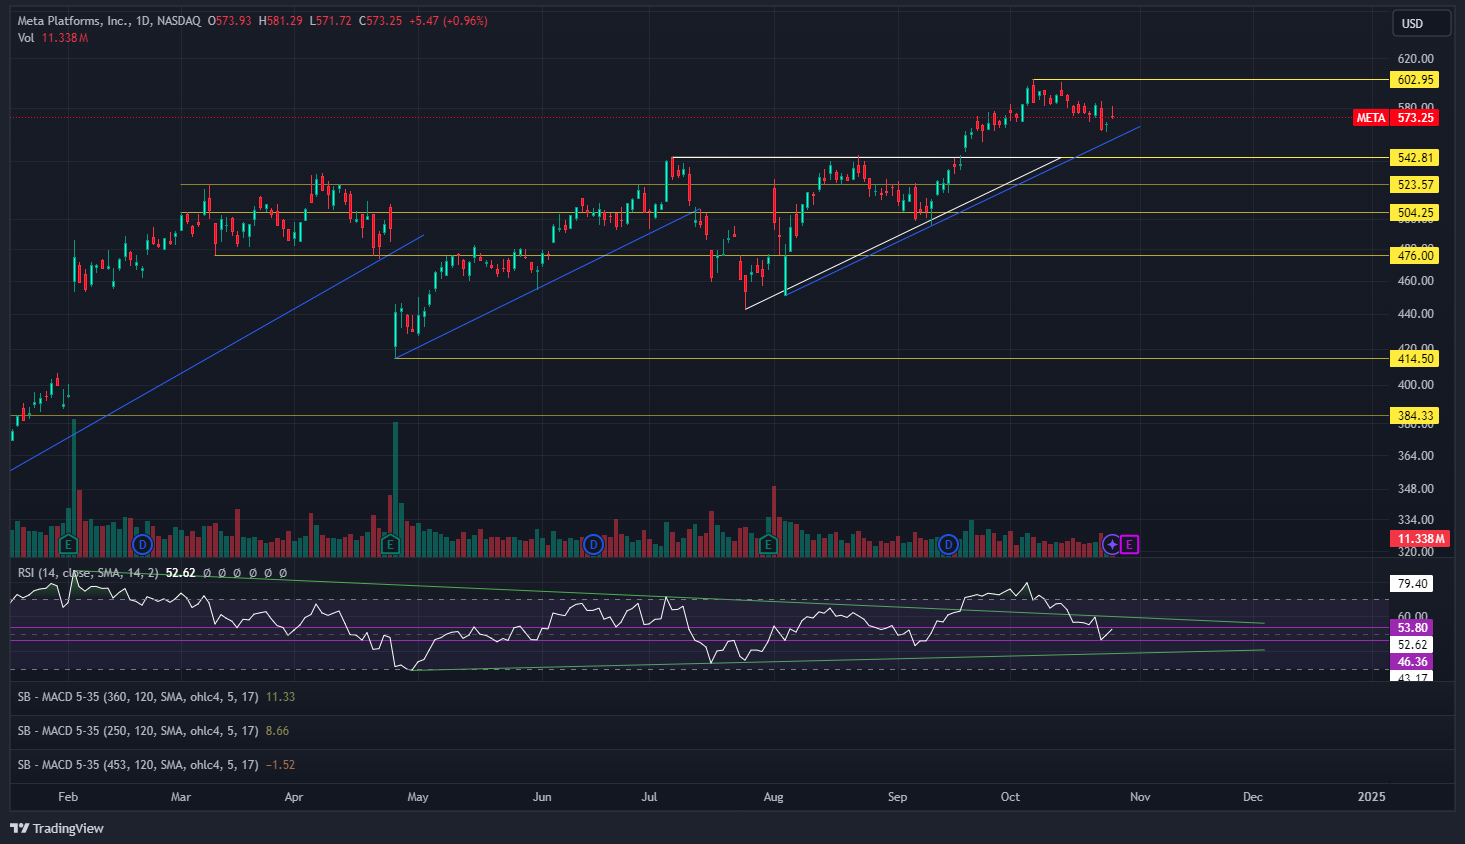Click the May label on time axis
1465x844 pixels.
418,797
